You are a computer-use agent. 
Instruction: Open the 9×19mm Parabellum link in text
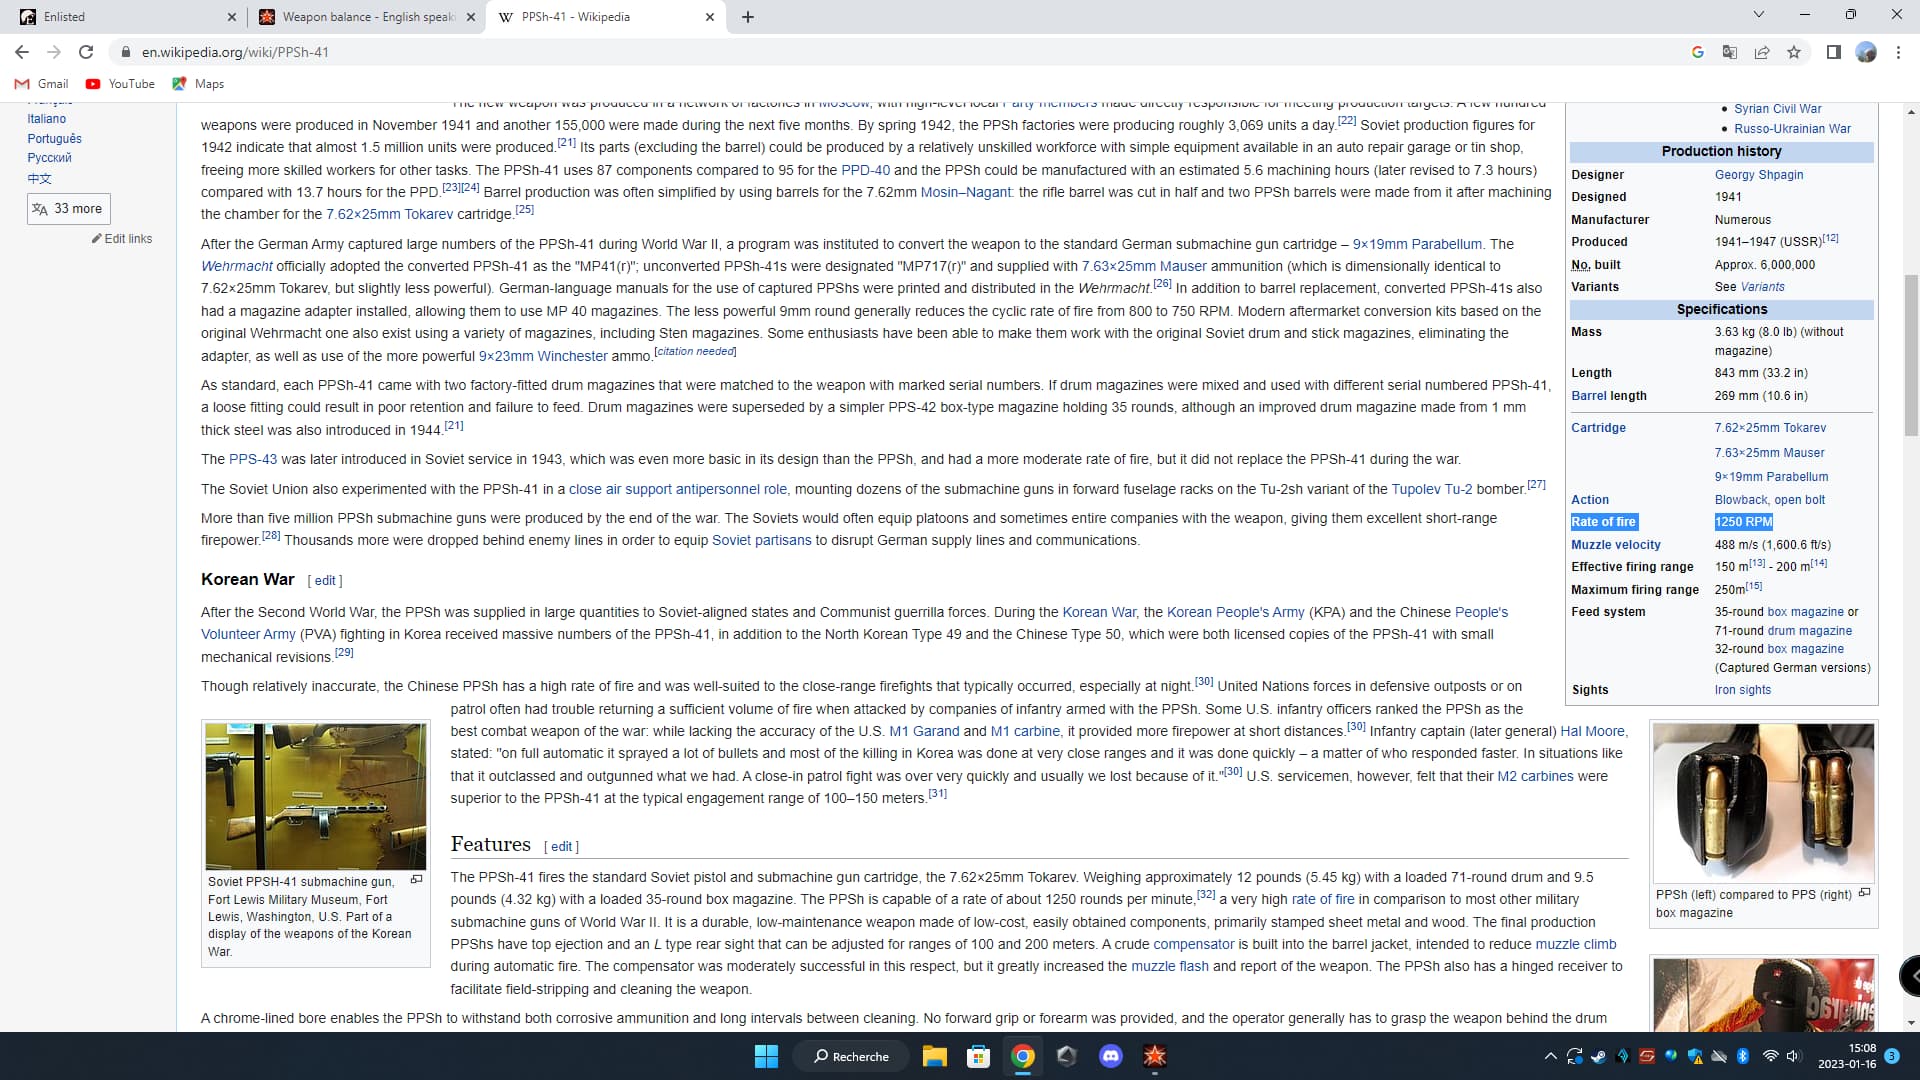pos(1417,244)
